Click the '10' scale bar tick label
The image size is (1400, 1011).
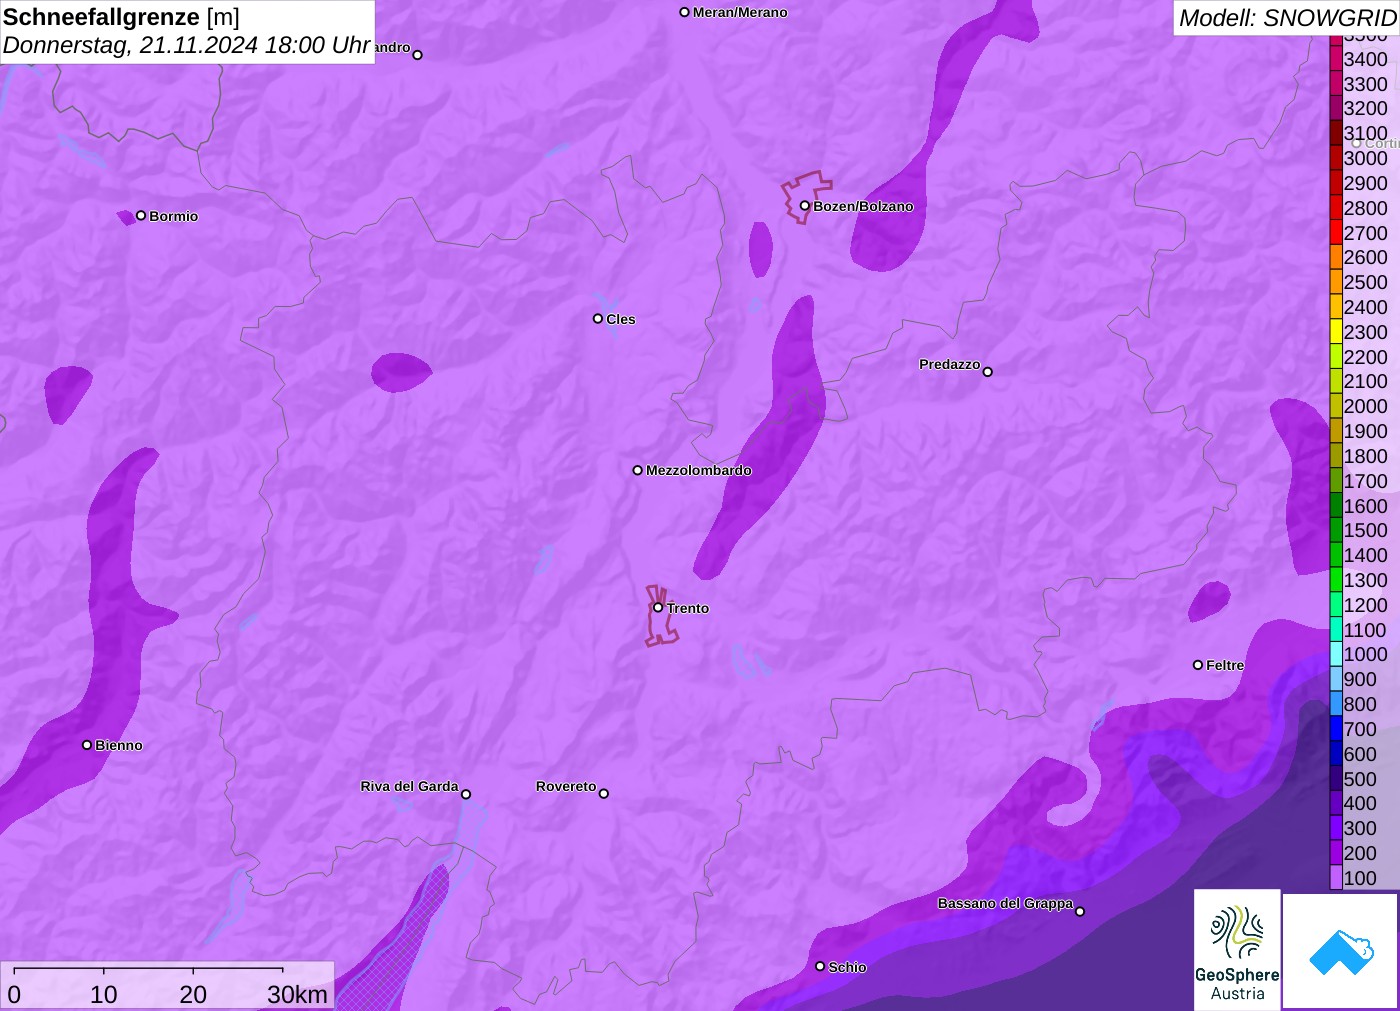104,994
